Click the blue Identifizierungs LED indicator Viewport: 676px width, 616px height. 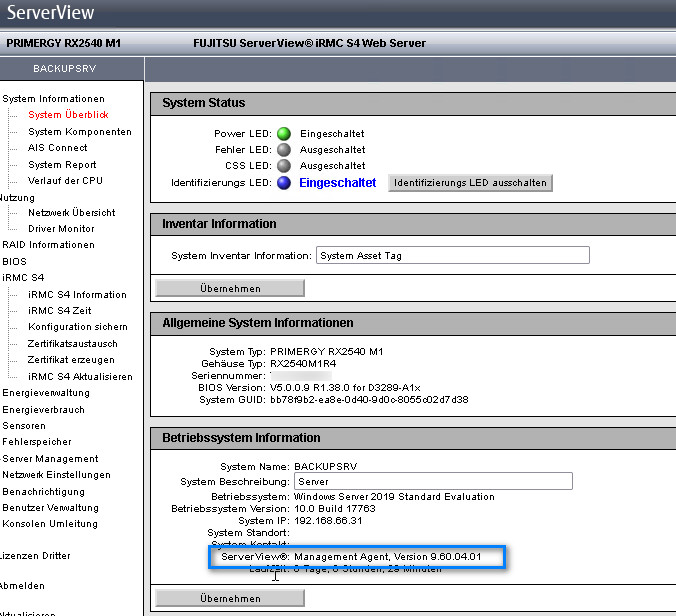[284, 183]
